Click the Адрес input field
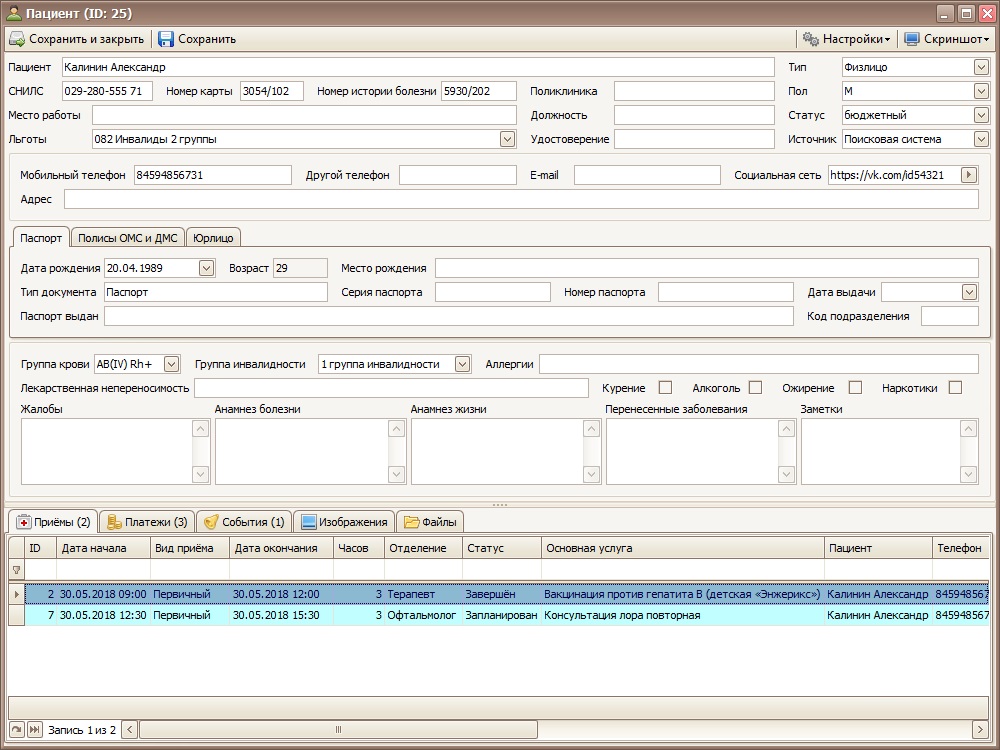 520,199
